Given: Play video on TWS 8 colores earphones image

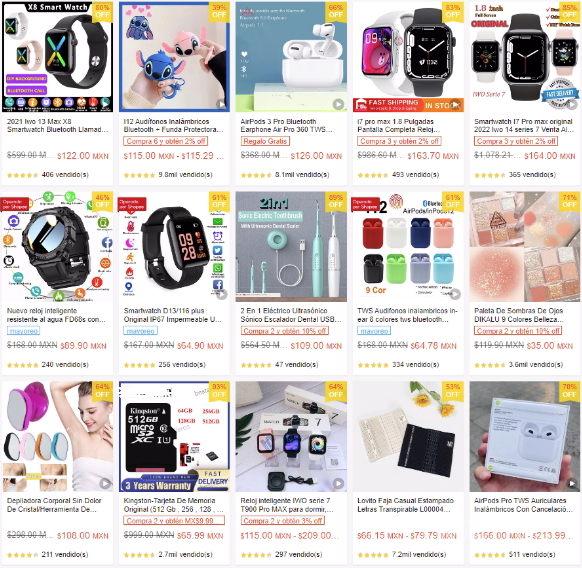Looking at the screenshot, I should tap(455, 294).
